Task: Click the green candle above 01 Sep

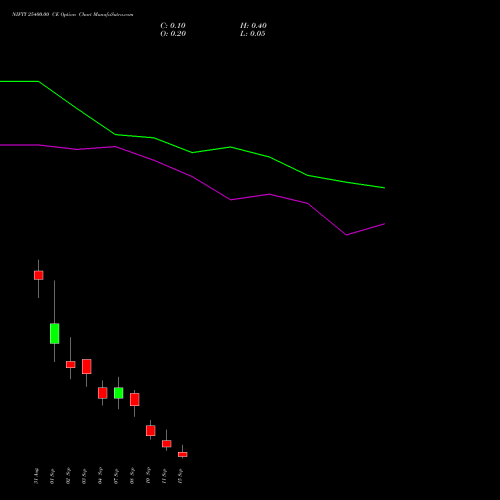Action: (55, 333)
